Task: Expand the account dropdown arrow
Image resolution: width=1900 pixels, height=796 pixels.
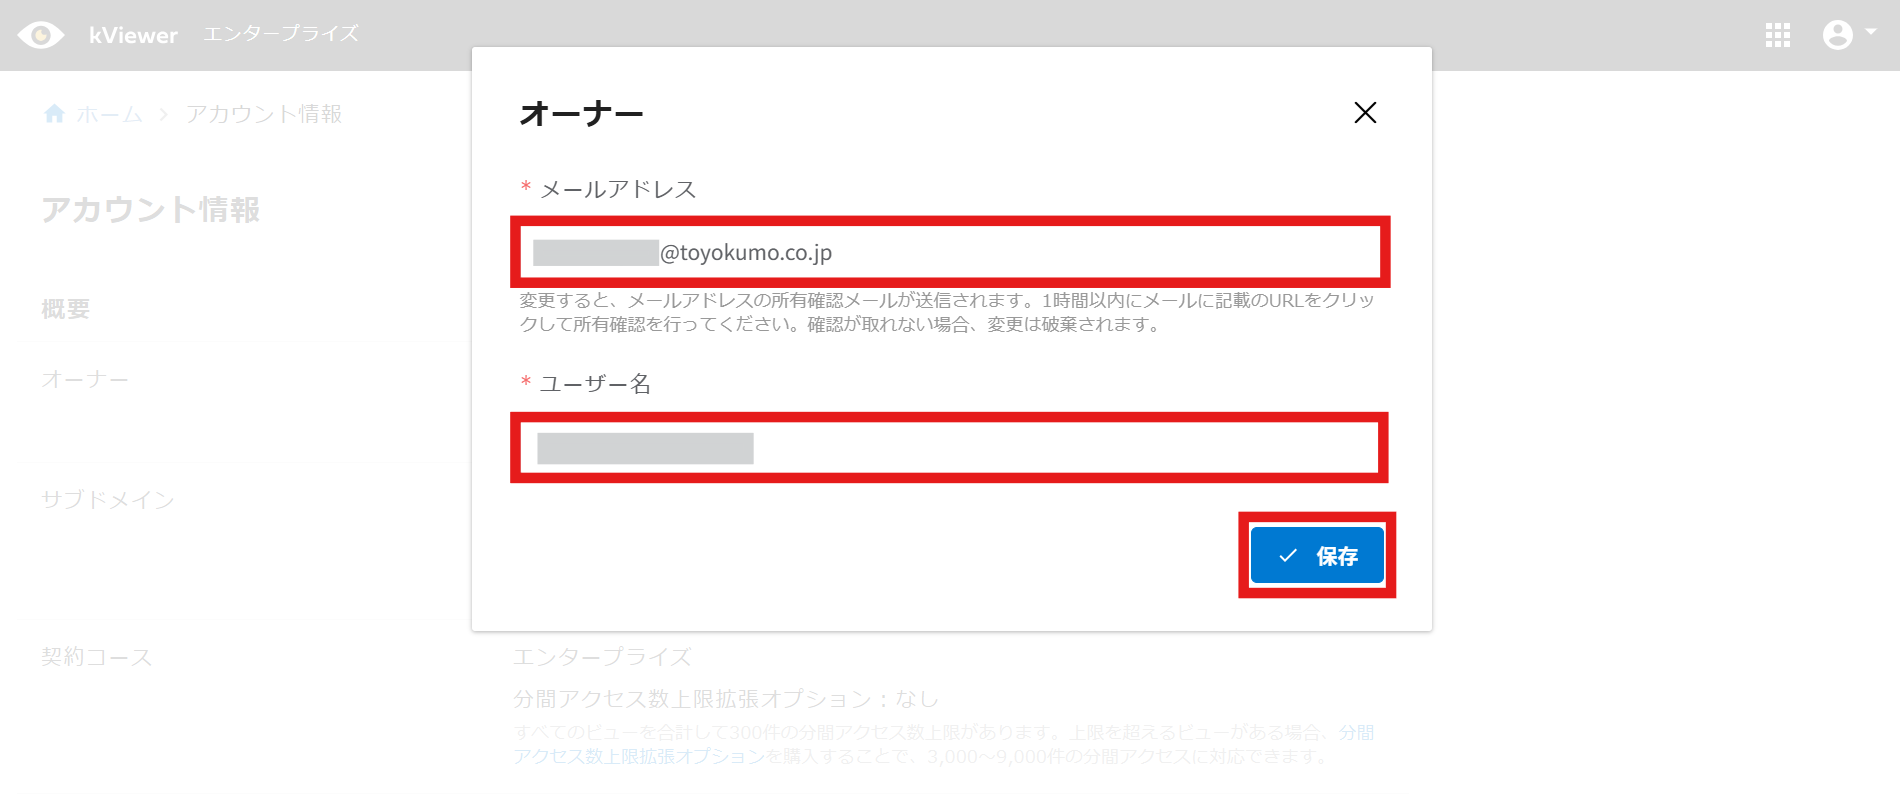Action: point(1871,31)
